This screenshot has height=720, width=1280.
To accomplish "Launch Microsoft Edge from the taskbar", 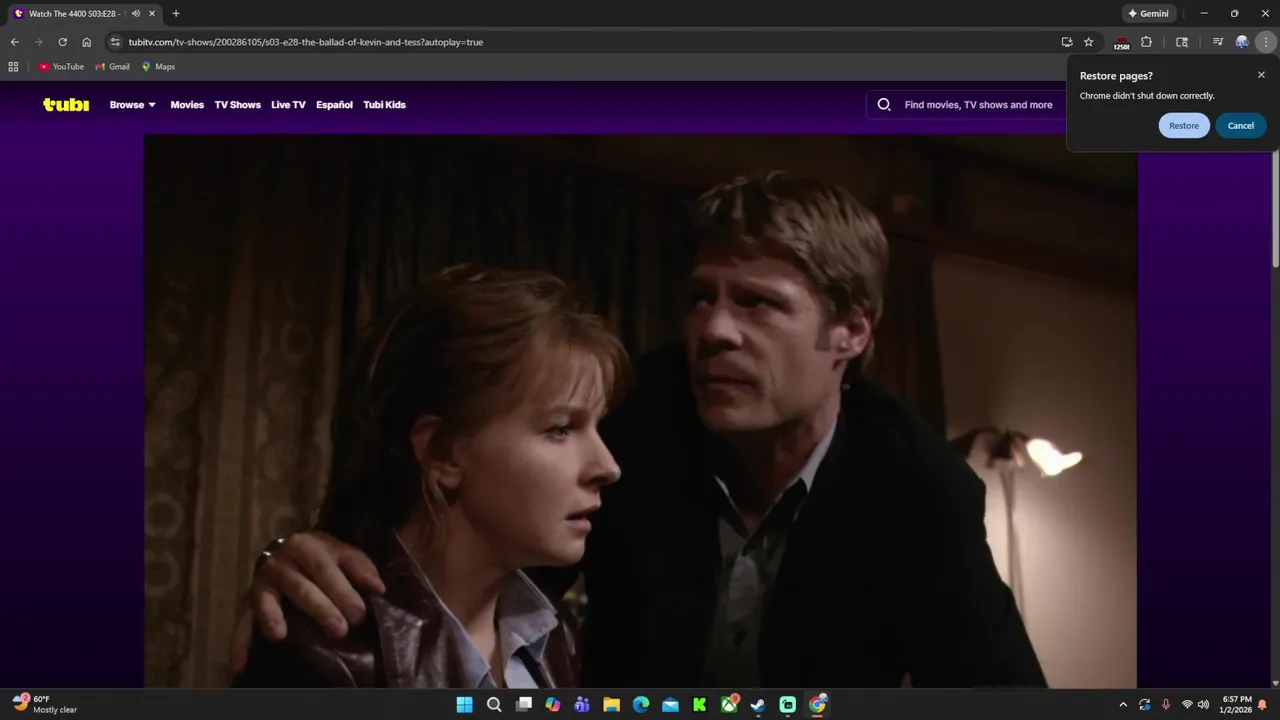I will click(641, 705).
